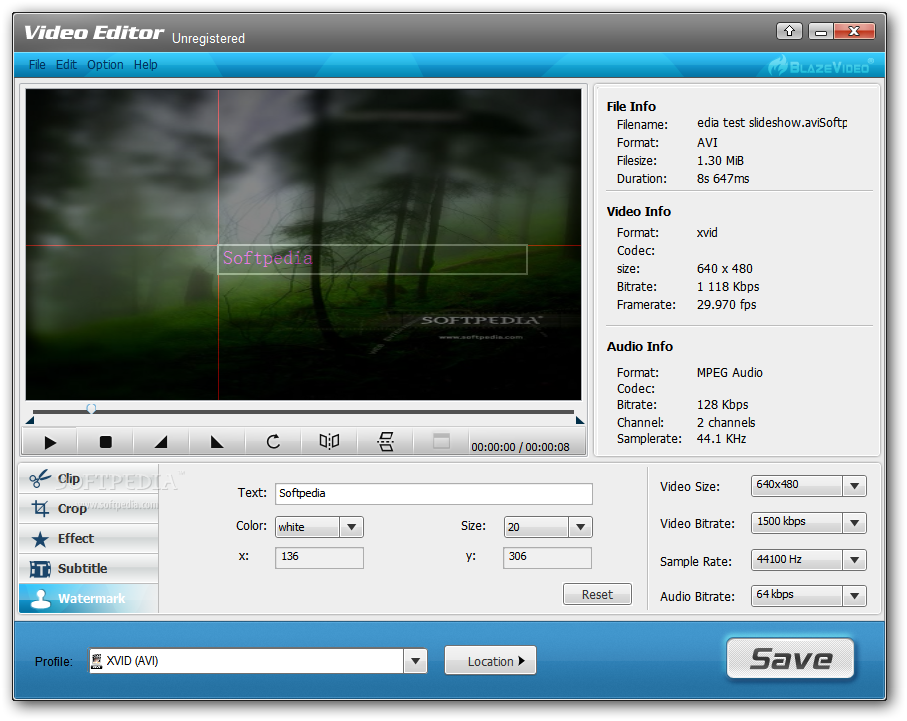Click the right trim marker triangle
907x721 pixels.
coord(580,420)
